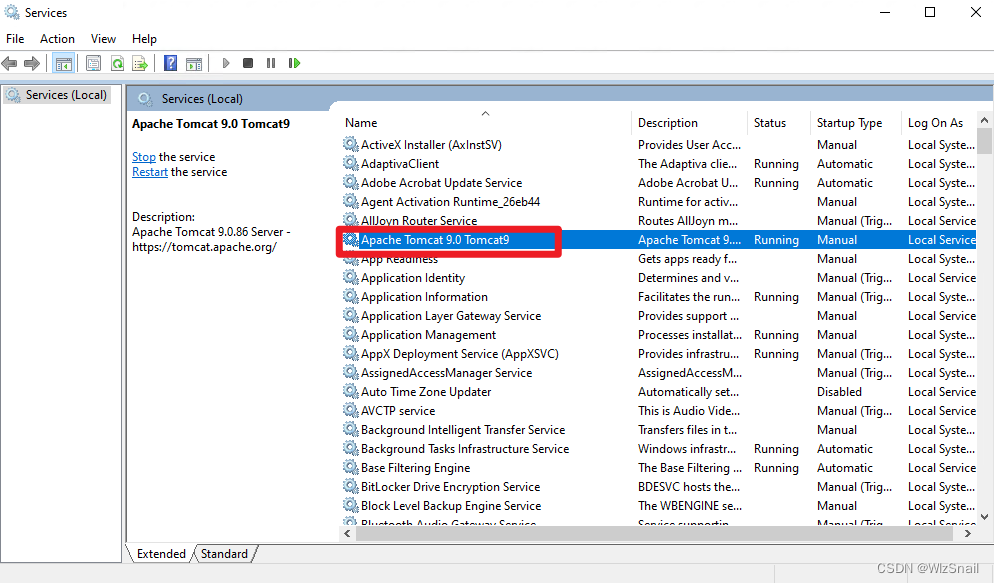
Task: Click the Stop the service link
Action: (143, 157)
